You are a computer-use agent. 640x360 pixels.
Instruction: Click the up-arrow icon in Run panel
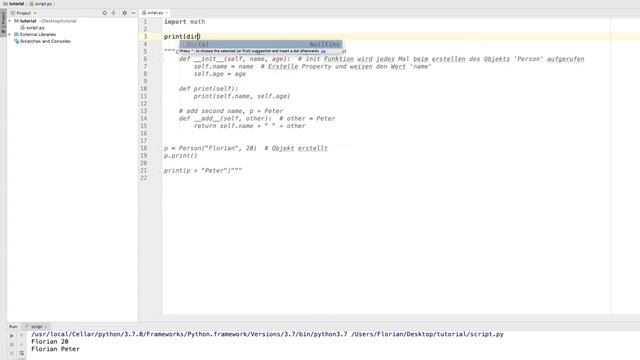pos(22,336)
